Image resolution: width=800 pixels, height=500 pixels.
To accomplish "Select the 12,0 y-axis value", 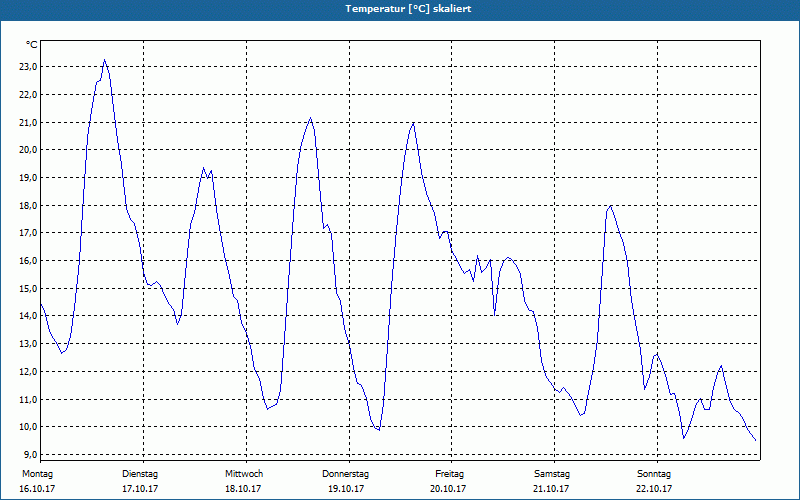I will pyautogui.click(x=27, y=371).
